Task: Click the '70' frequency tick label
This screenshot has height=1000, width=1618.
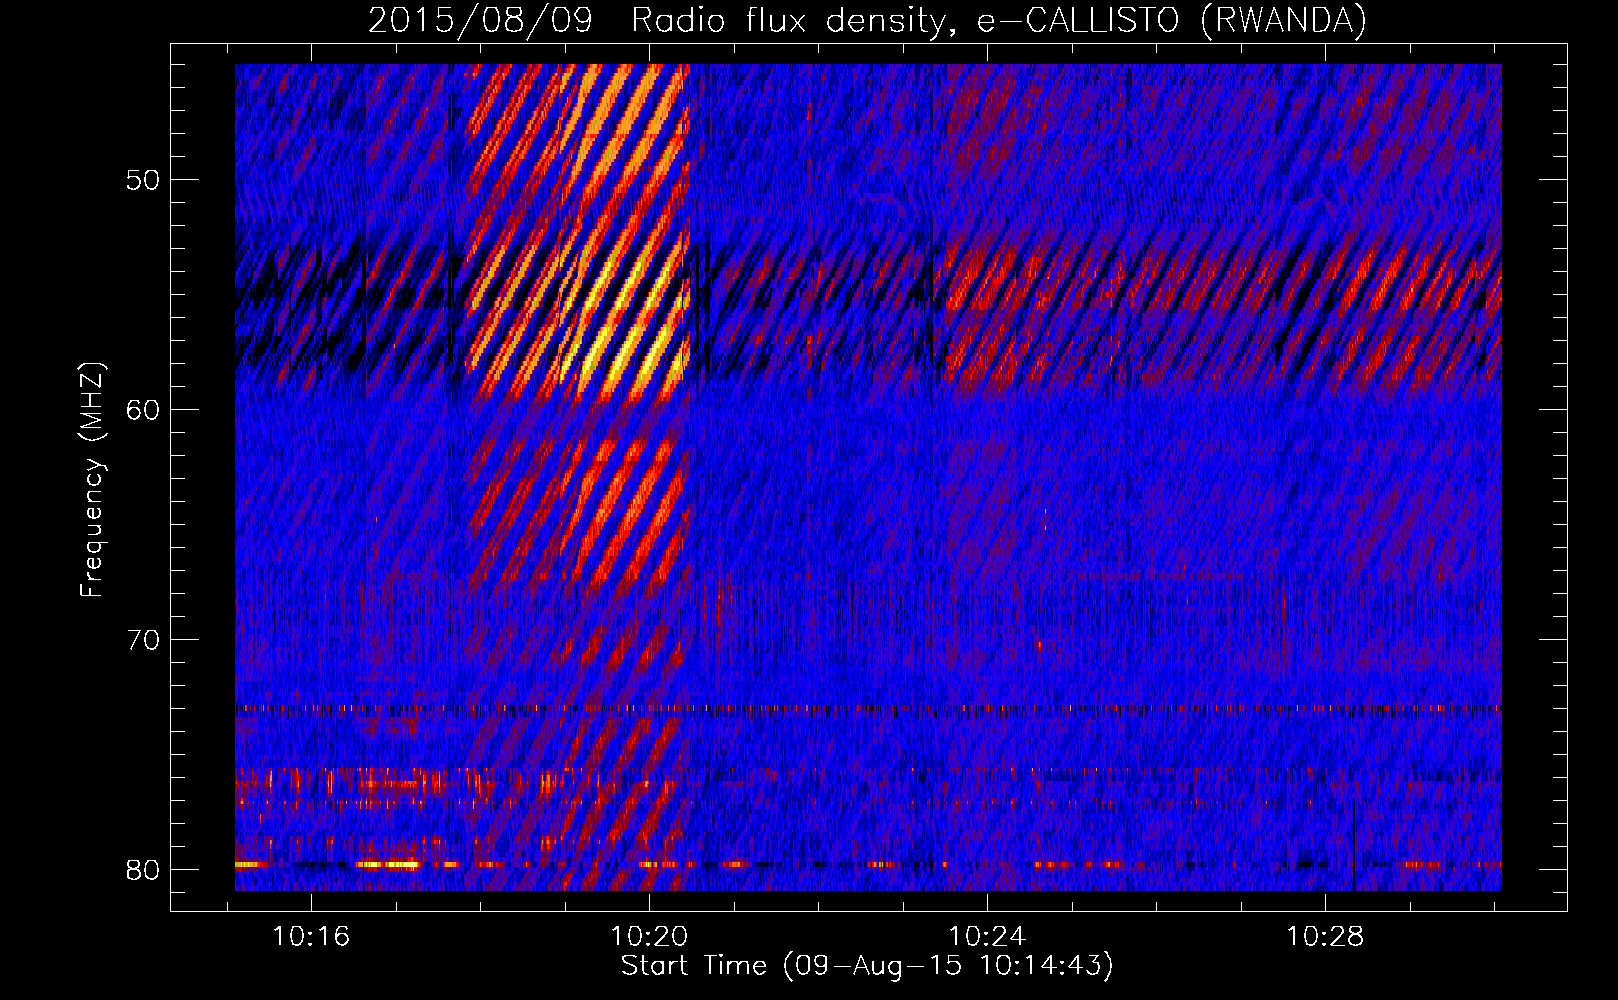Action: (x=144, y=640)
